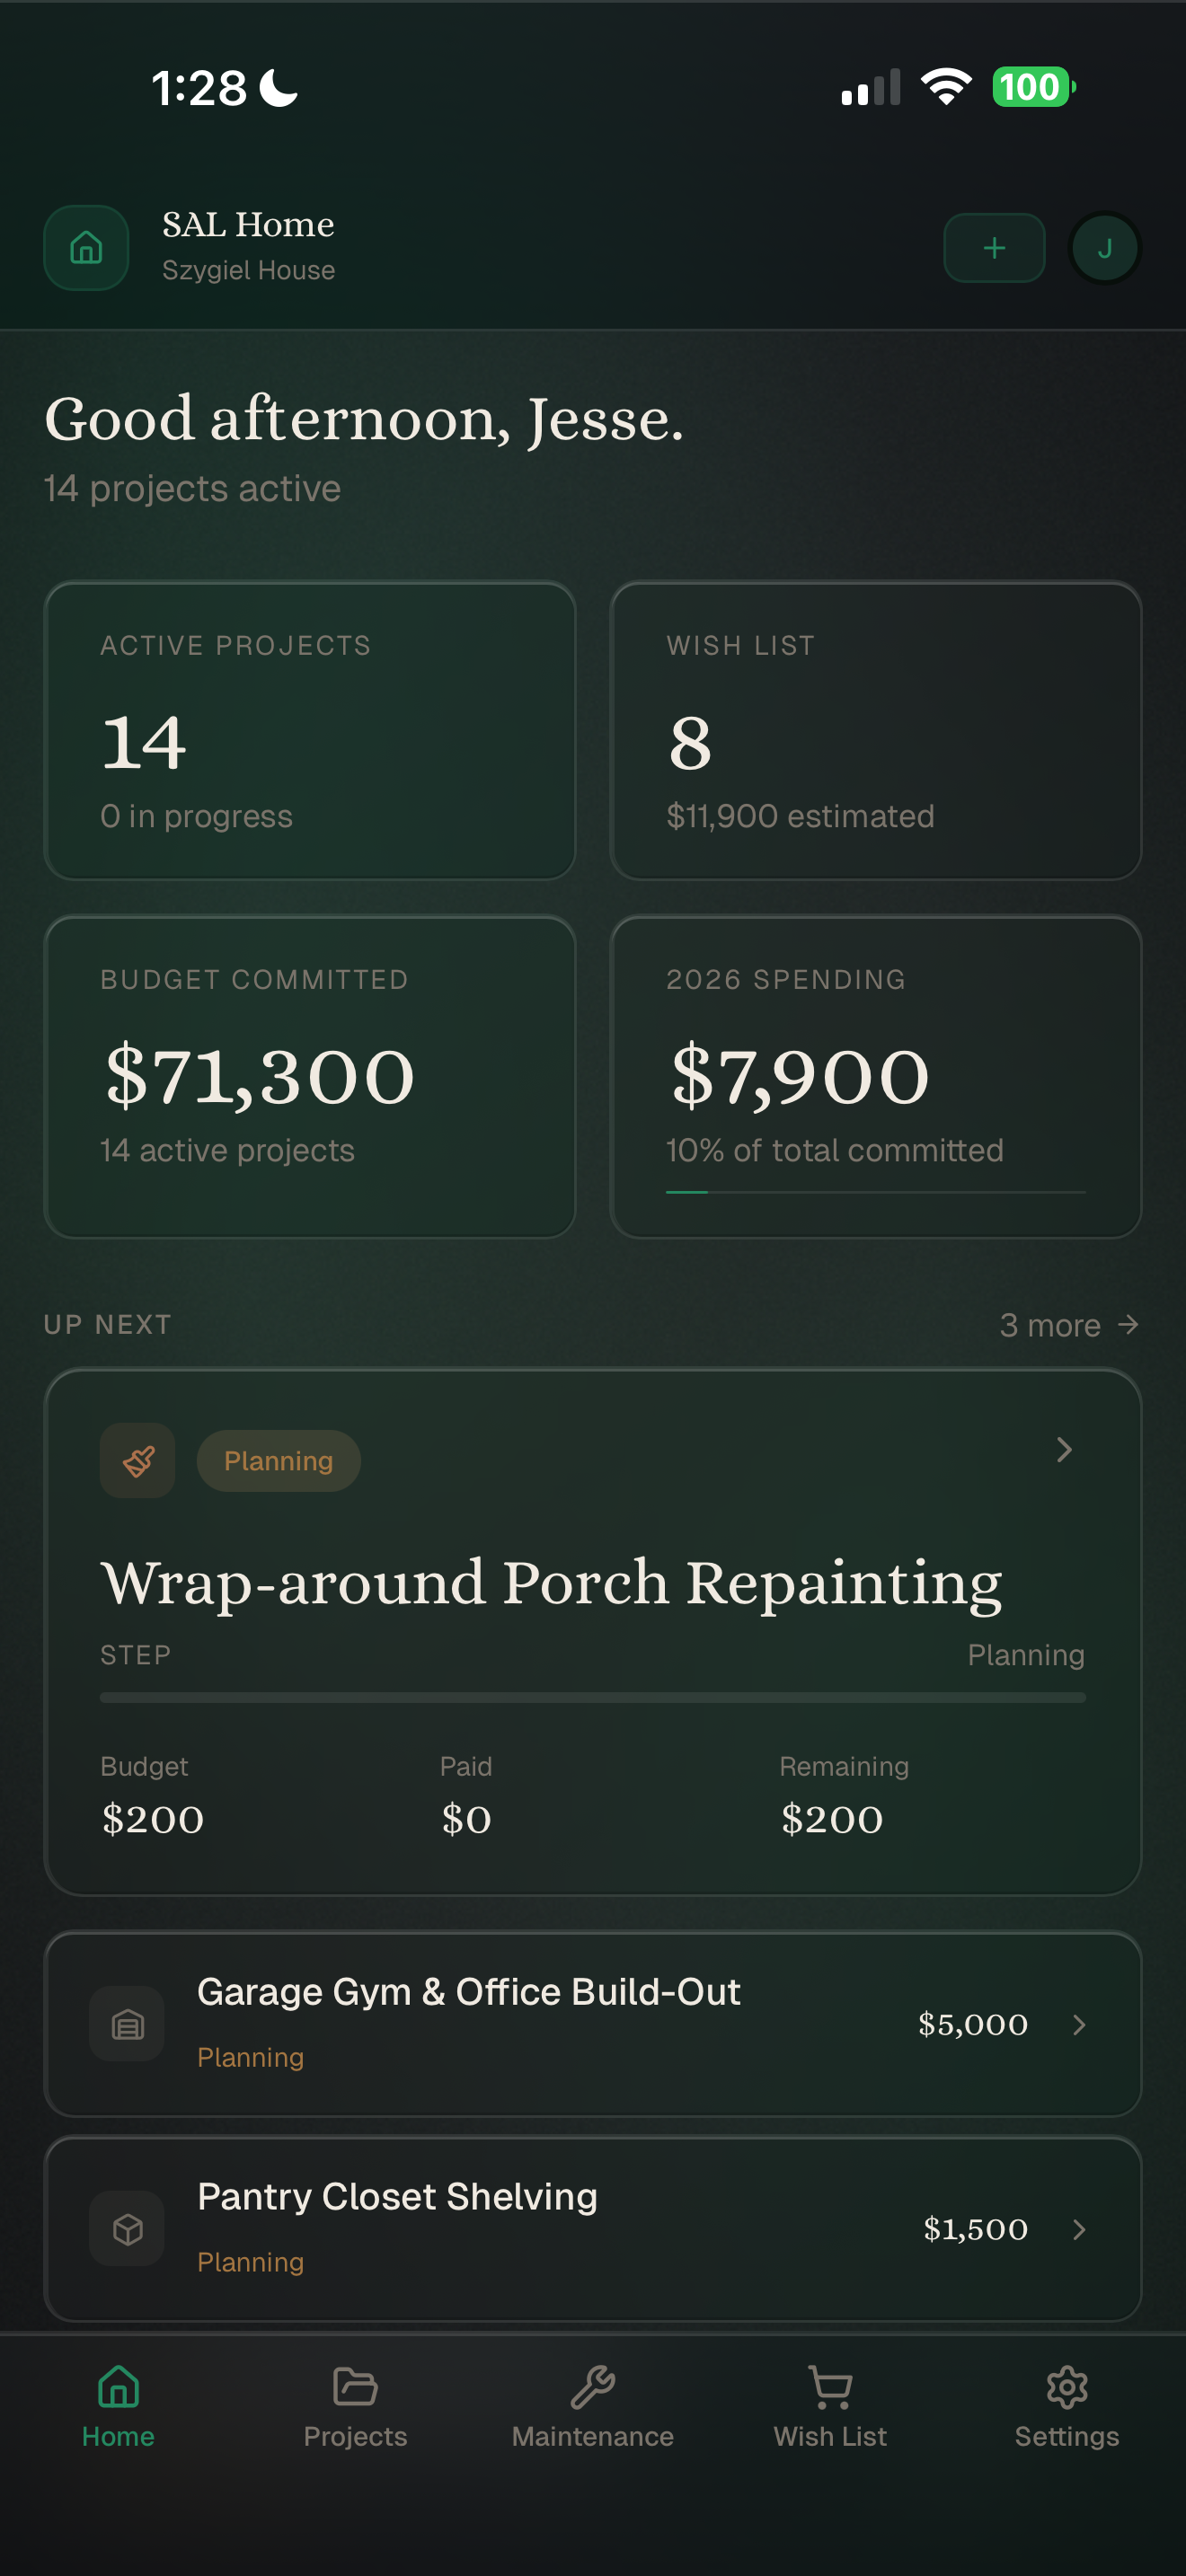Go to the Home tab
The height and width of the screenshot is (2576, 1186).
[118, 2406]
